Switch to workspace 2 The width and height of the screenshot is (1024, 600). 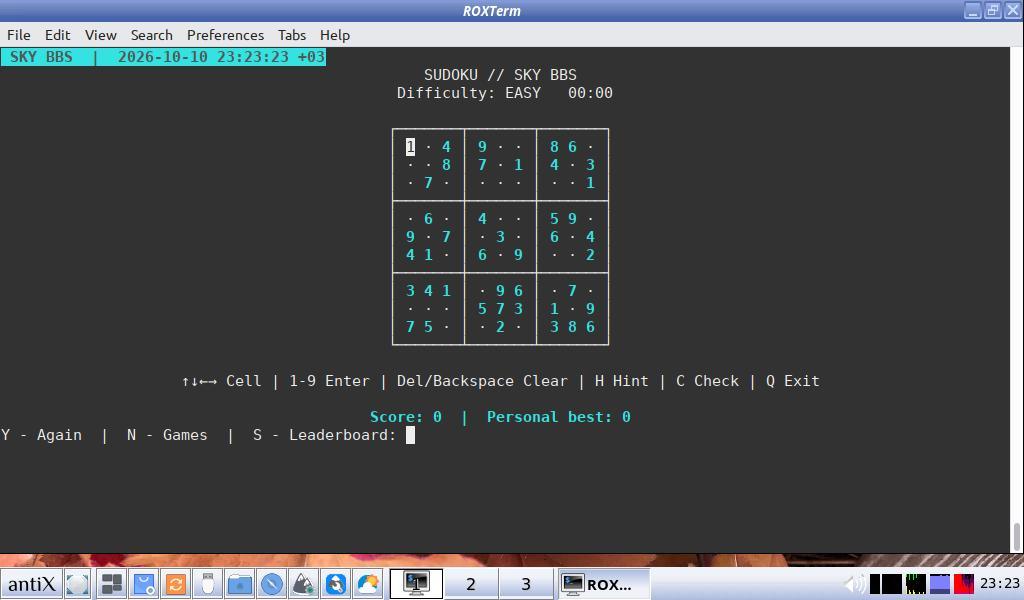point(471,584)
